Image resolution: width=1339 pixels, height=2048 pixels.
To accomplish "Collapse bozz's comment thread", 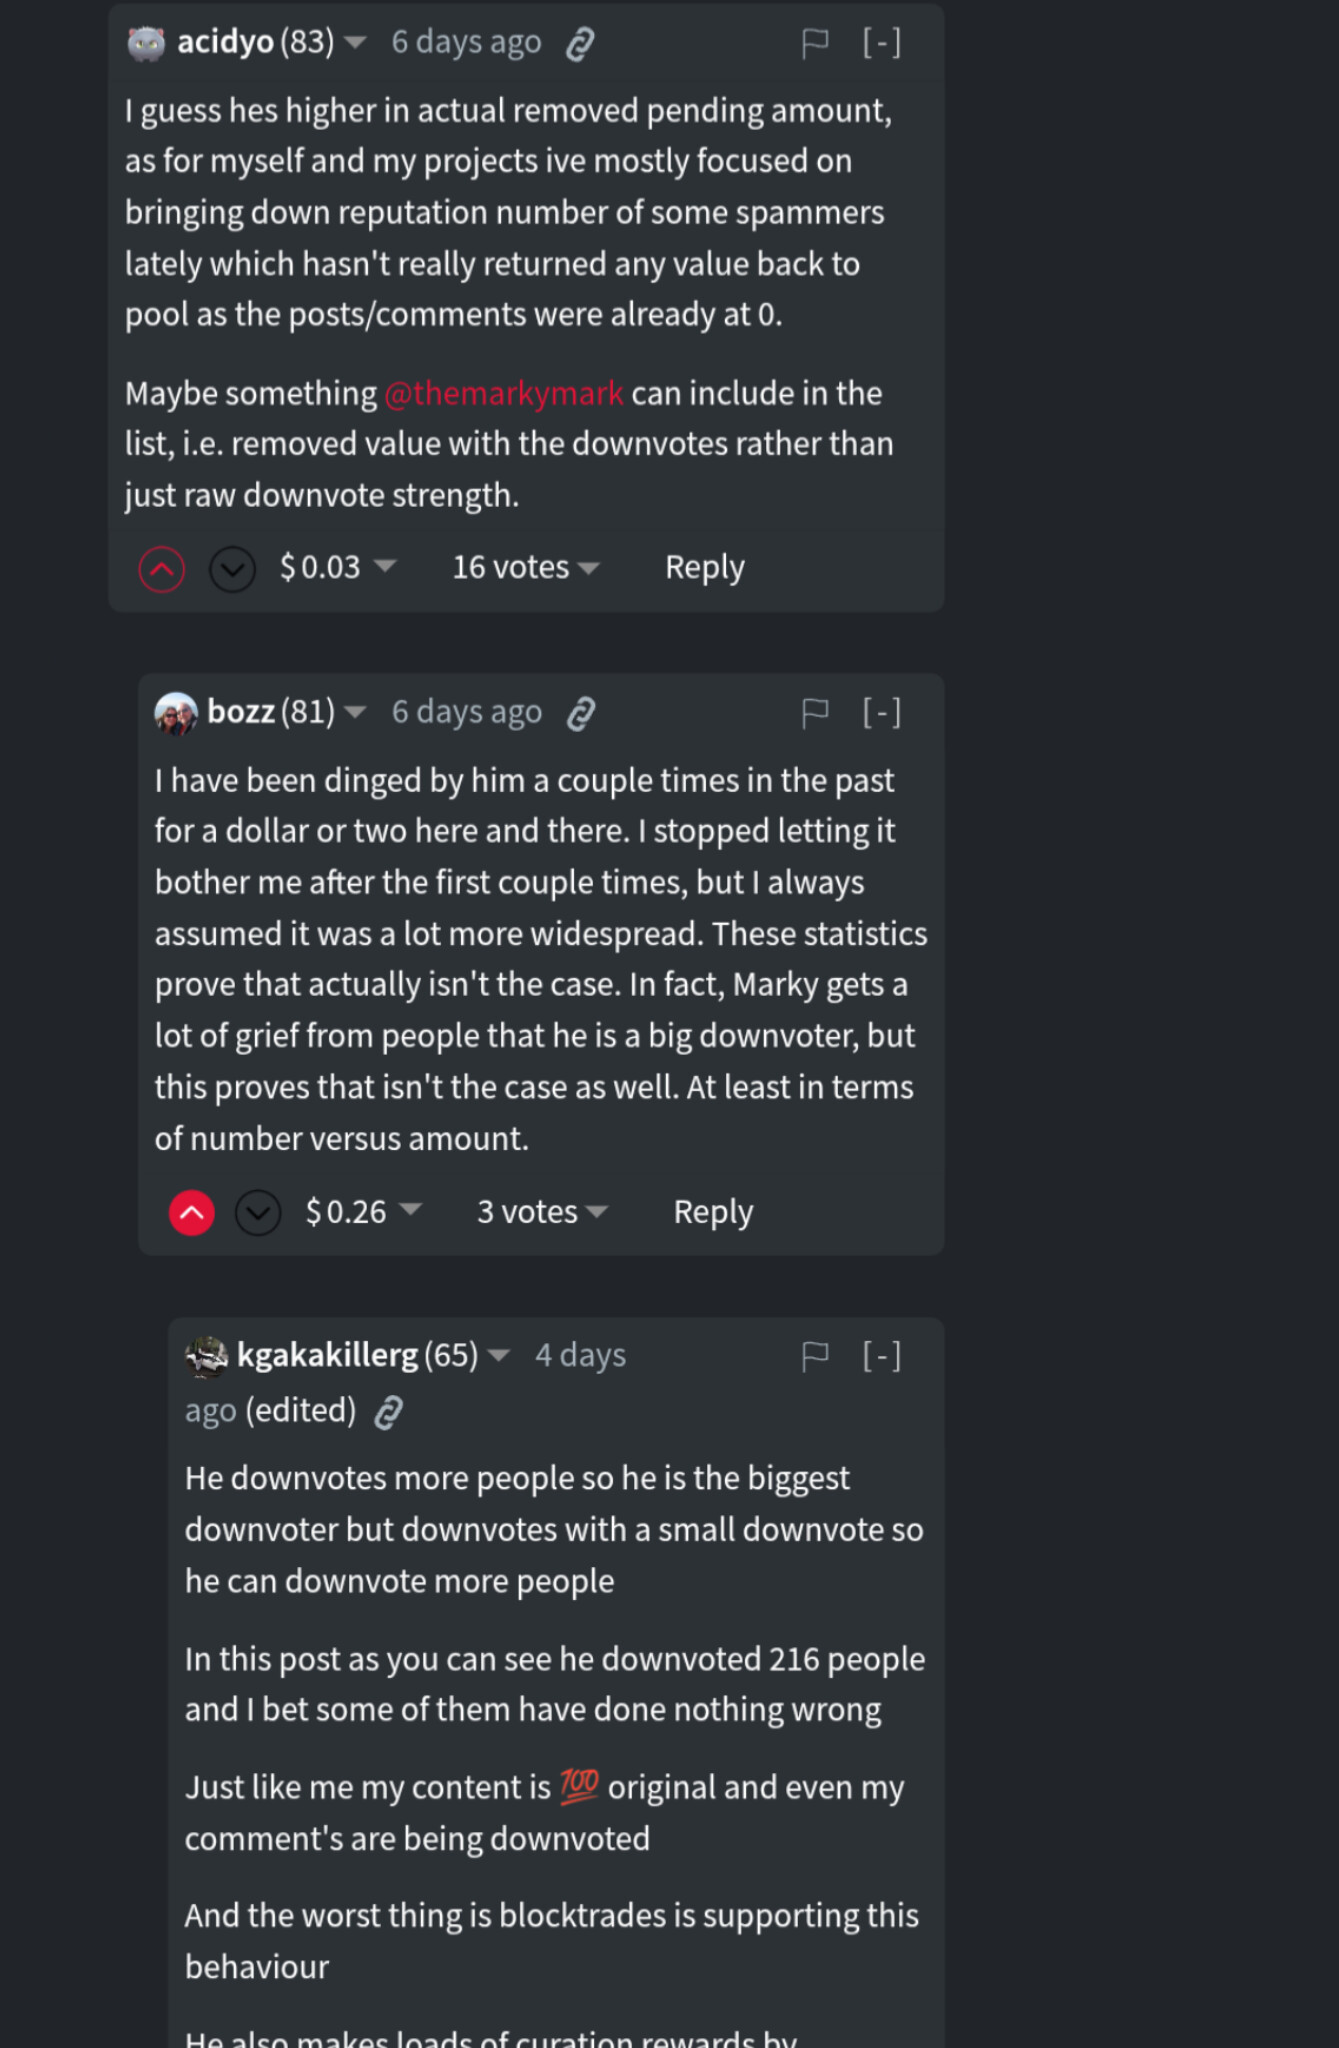I will point(882,713).
